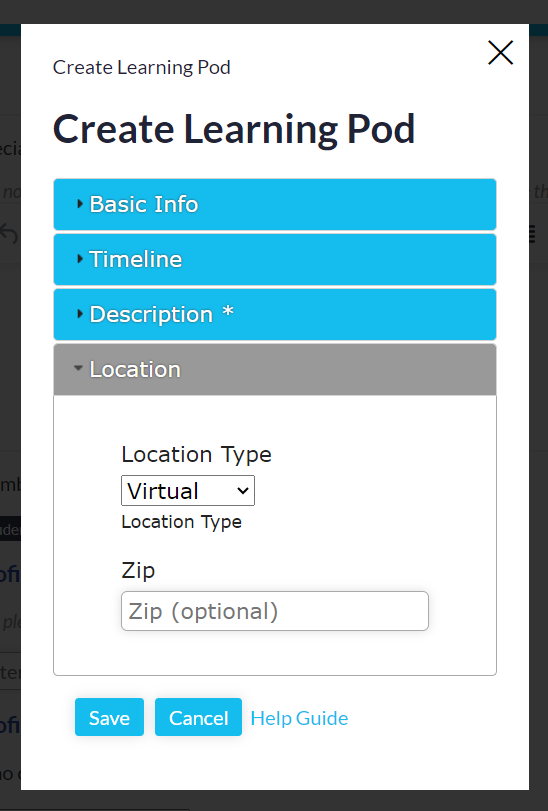Open the Location Type dropdown showing Virtual
Screen dimensions: 548x811
click(x=188, y=490)
